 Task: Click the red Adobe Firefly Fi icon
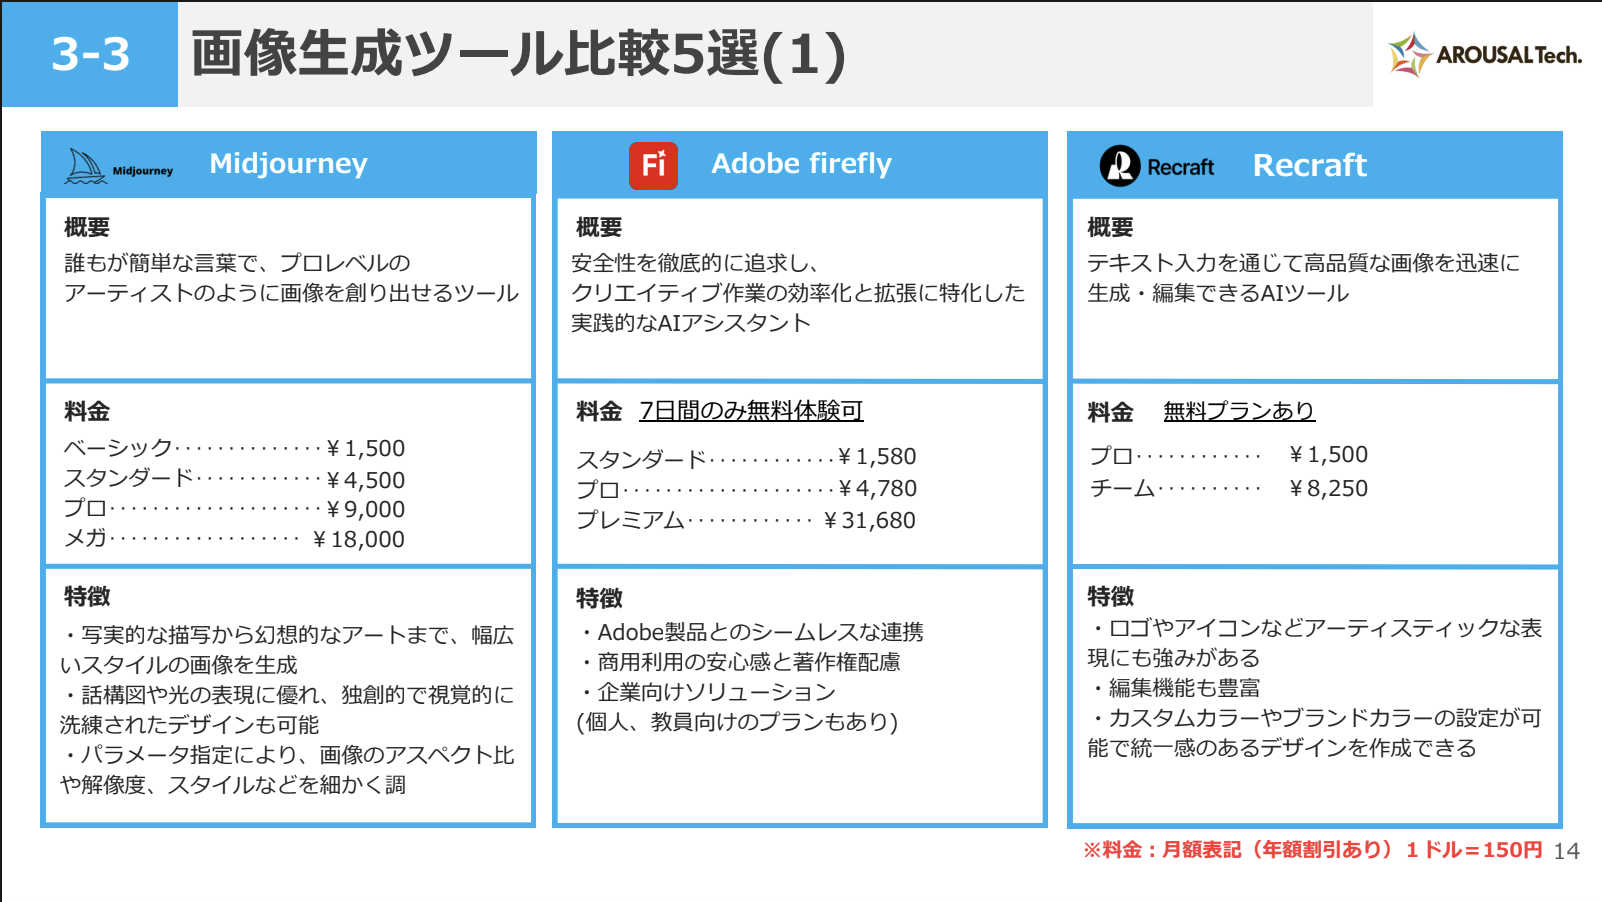[653, 165]
